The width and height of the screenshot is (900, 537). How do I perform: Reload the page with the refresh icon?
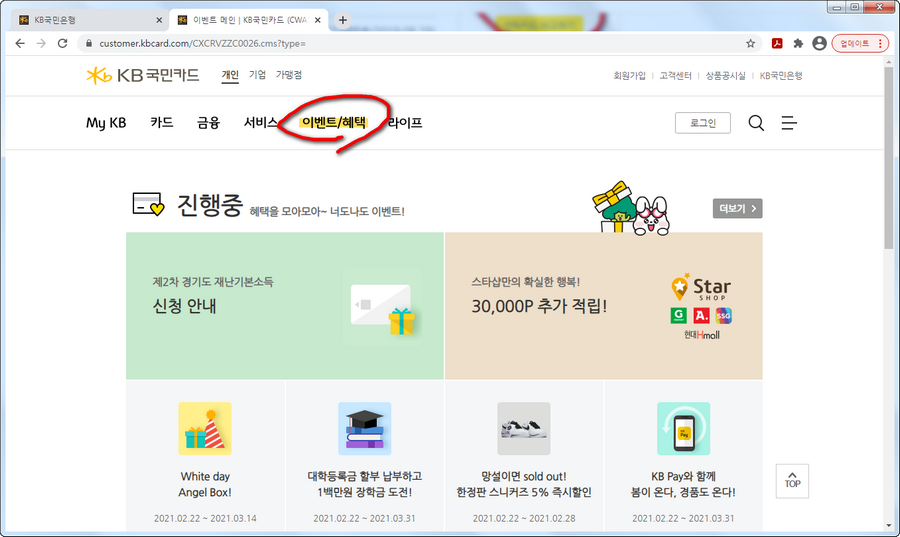63,44
